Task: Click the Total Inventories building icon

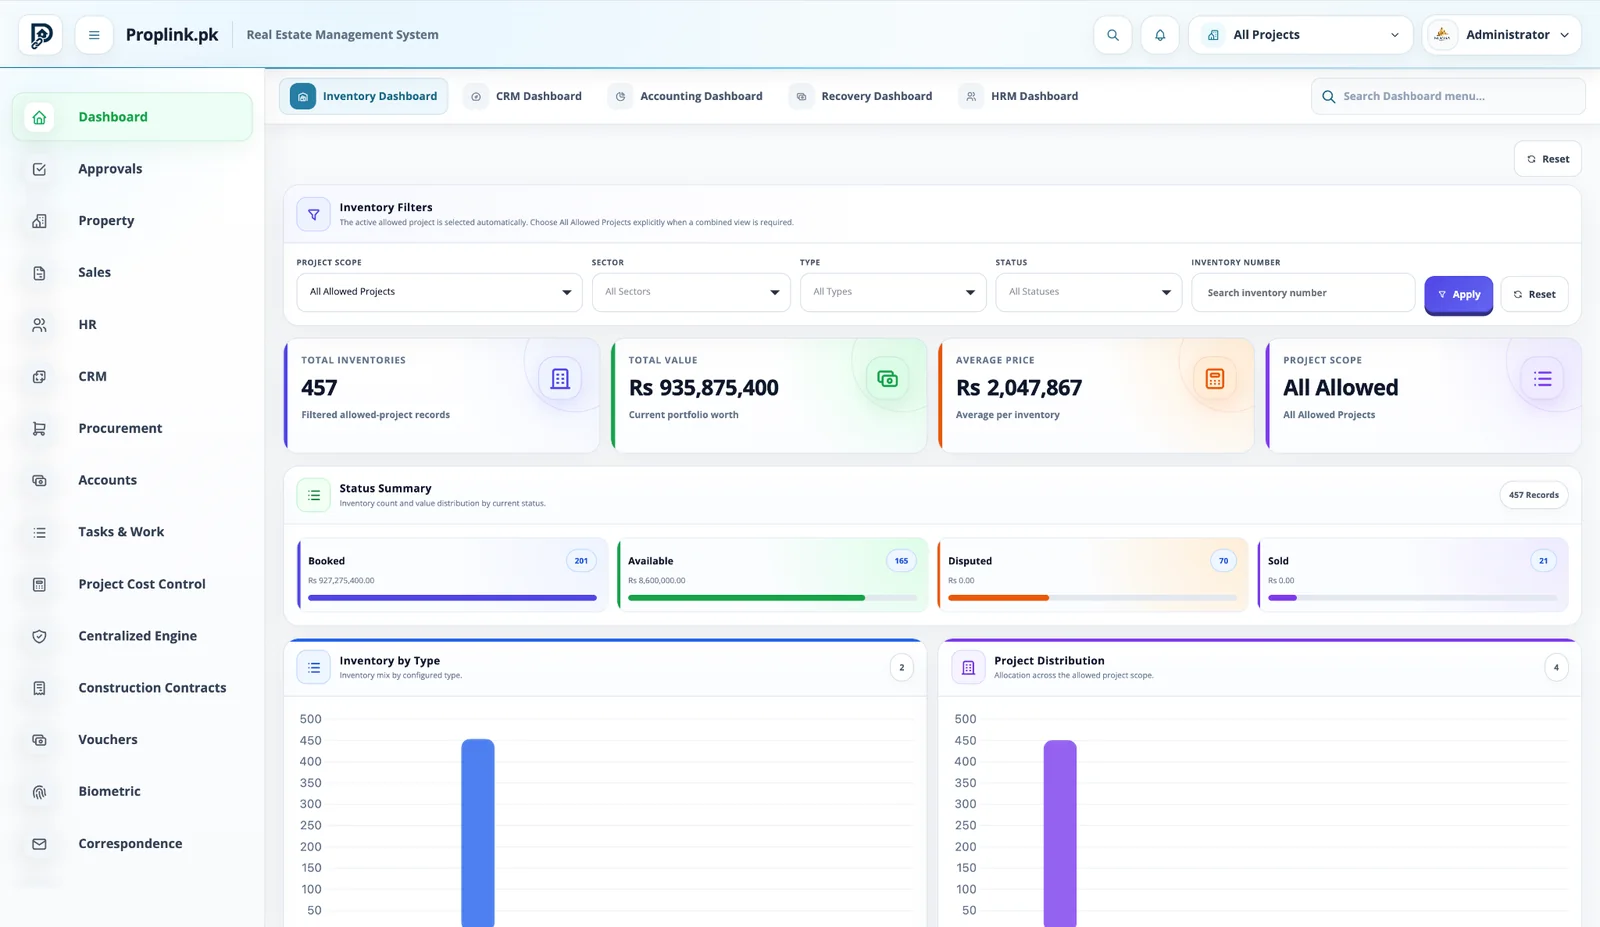Action: (x=560, y=379)
